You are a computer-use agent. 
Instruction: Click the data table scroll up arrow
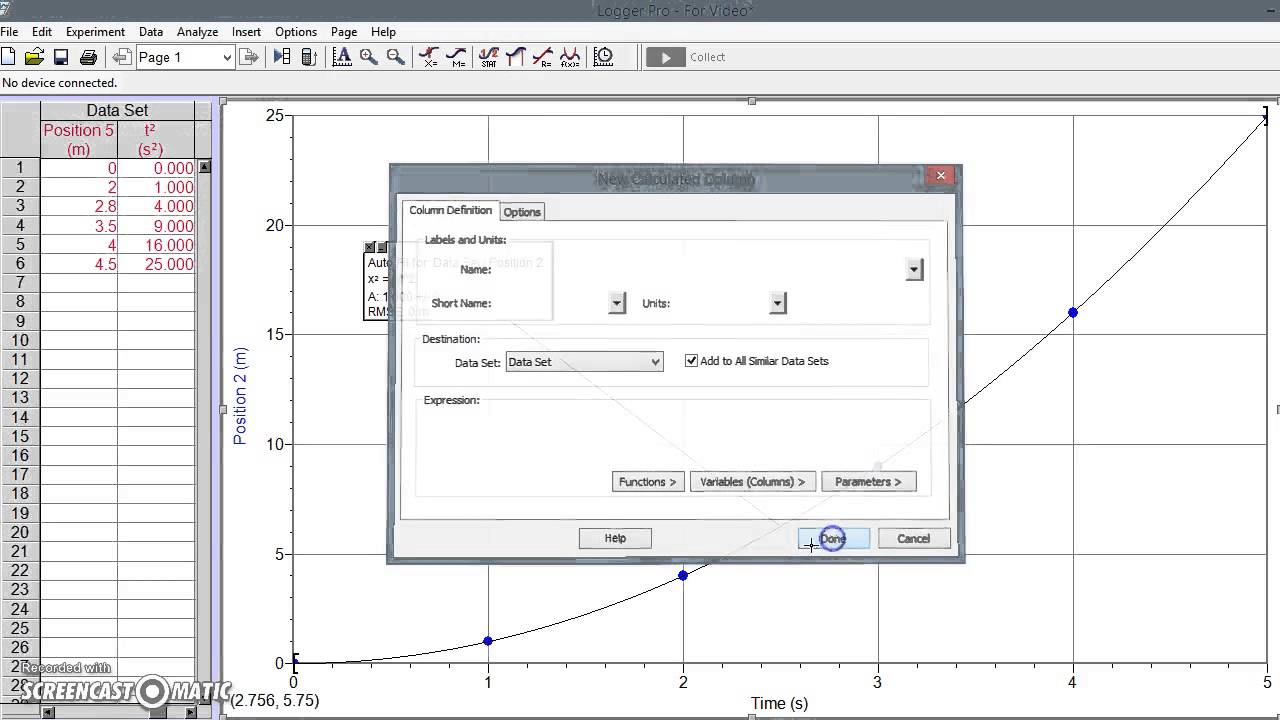coord(204,167)
